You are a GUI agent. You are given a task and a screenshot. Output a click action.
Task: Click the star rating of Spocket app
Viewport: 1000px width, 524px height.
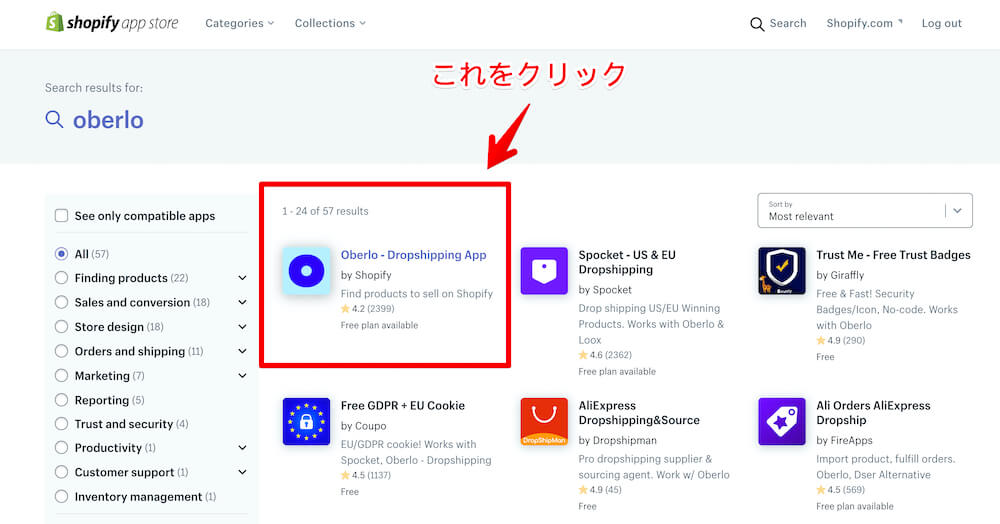605,355
